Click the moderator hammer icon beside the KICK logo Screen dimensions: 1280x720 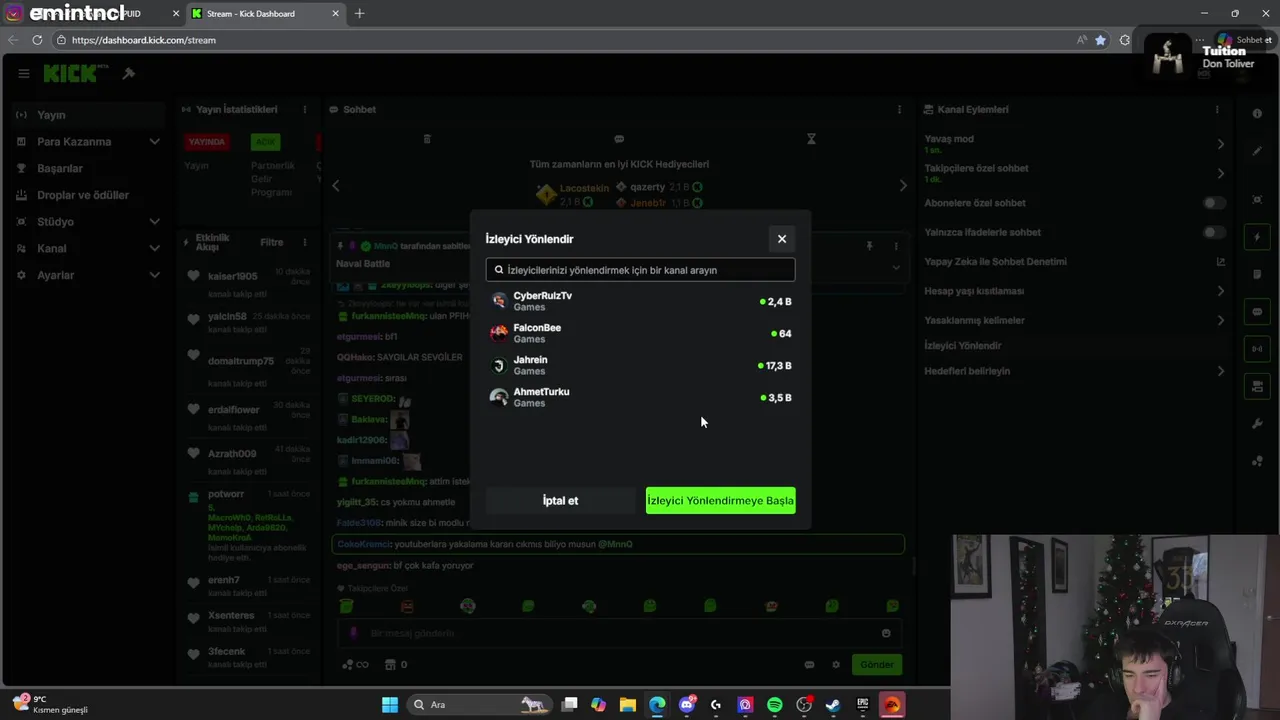coord(129,73)
